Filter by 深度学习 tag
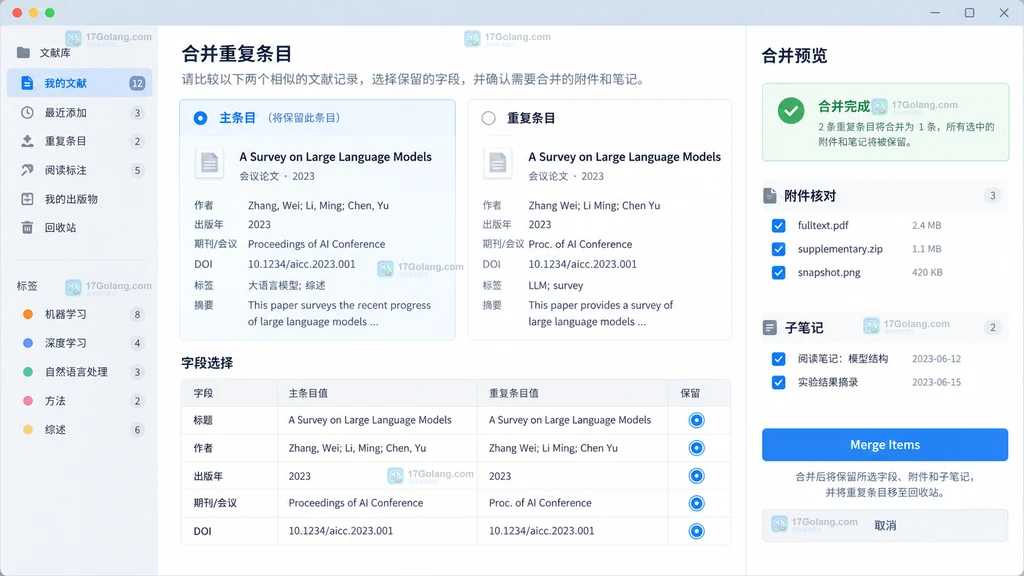The height and width of the screenshot is (576, 1024). [80, 343]
